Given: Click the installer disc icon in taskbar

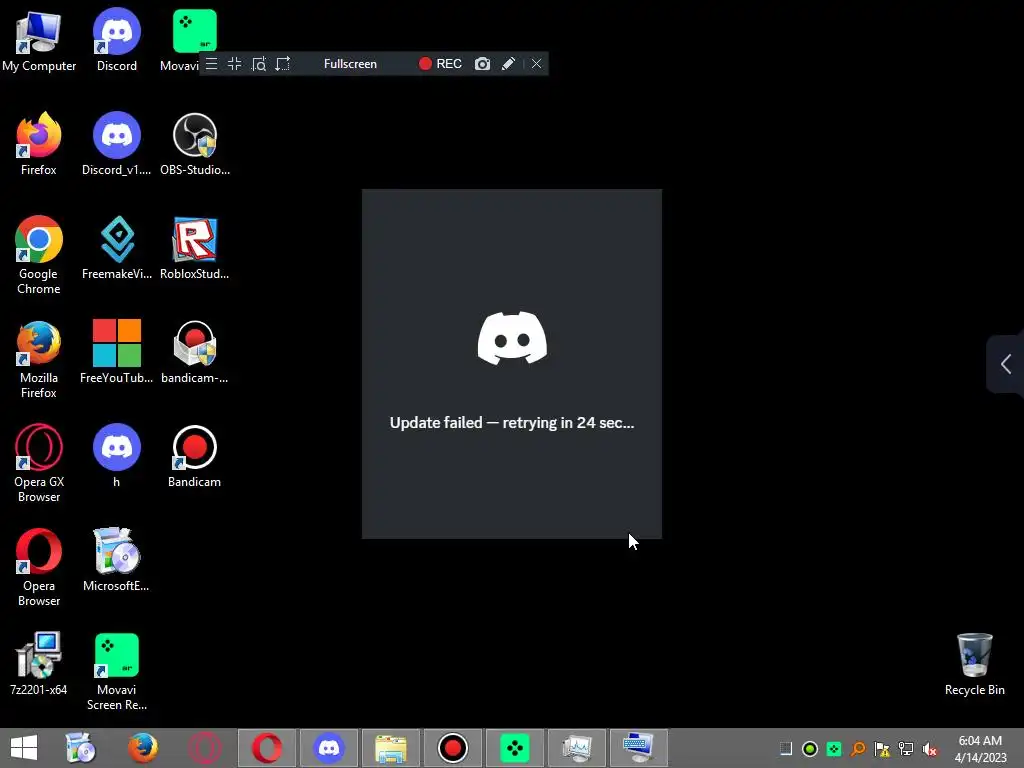Looking at the screenshot, I should [x=81, y=748].
